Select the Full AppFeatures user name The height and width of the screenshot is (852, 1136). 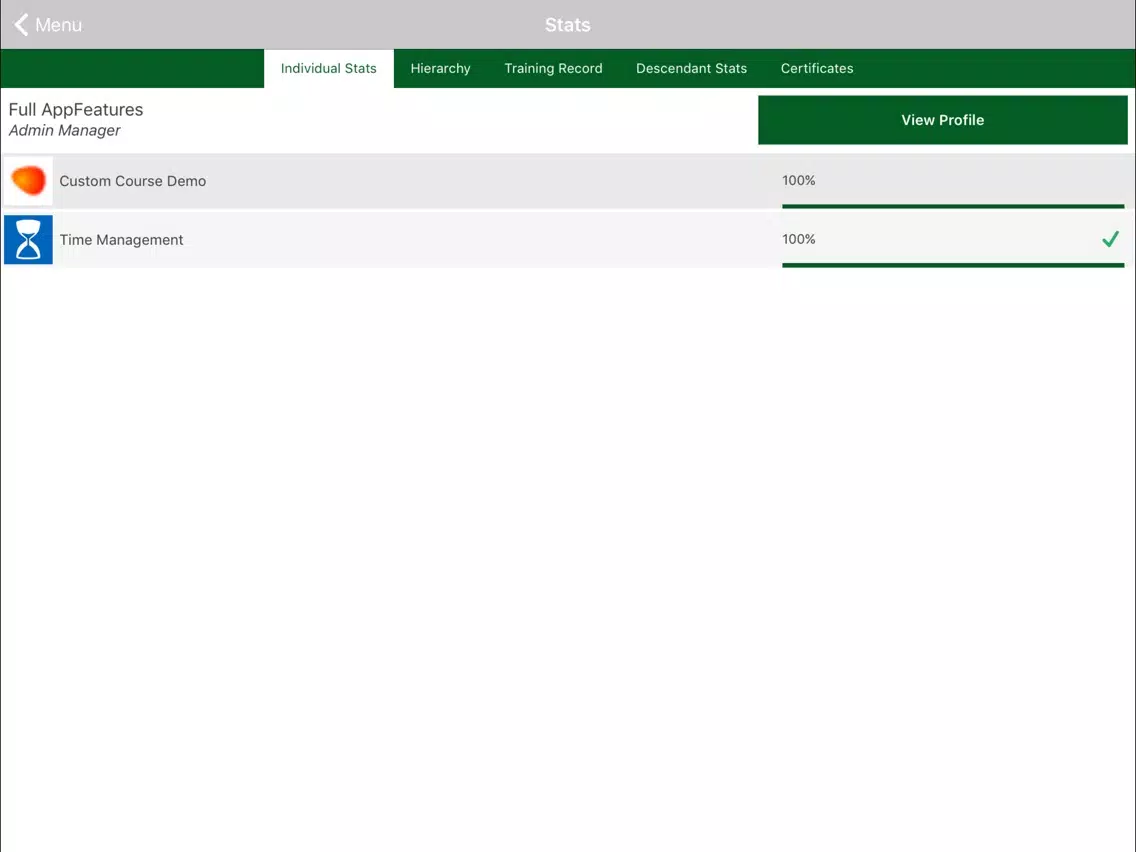(76, 109)
